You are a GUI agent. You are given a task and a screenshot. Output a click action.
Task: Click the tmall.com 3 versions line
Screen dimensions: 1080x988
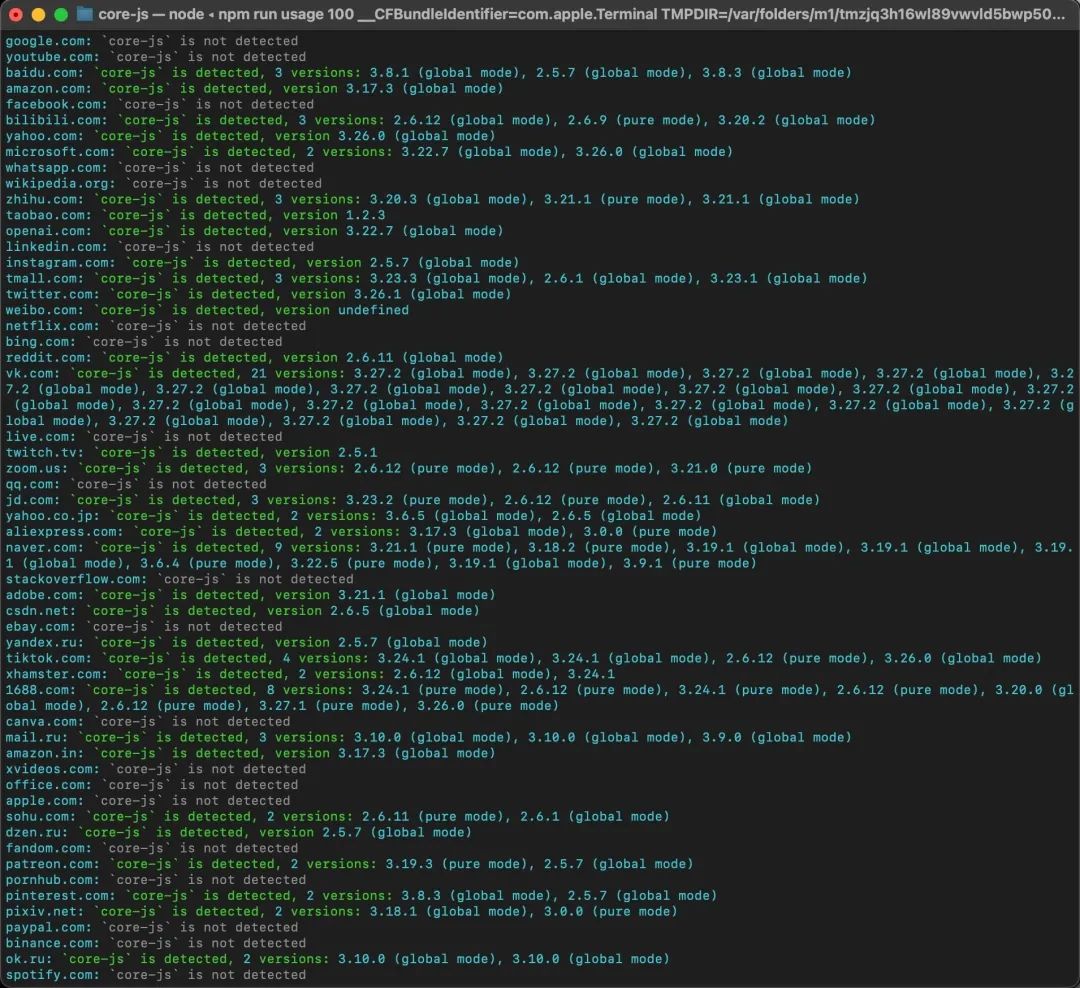click(437, 279)
